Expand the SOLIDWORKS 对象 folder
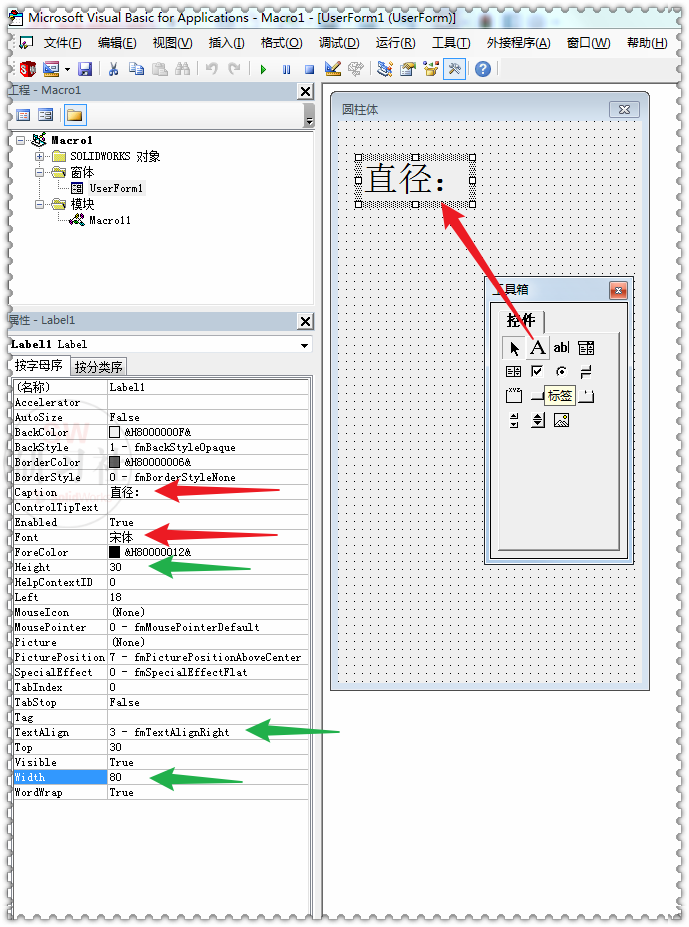Screen dimensions: 689x927 tap(39, 157)
